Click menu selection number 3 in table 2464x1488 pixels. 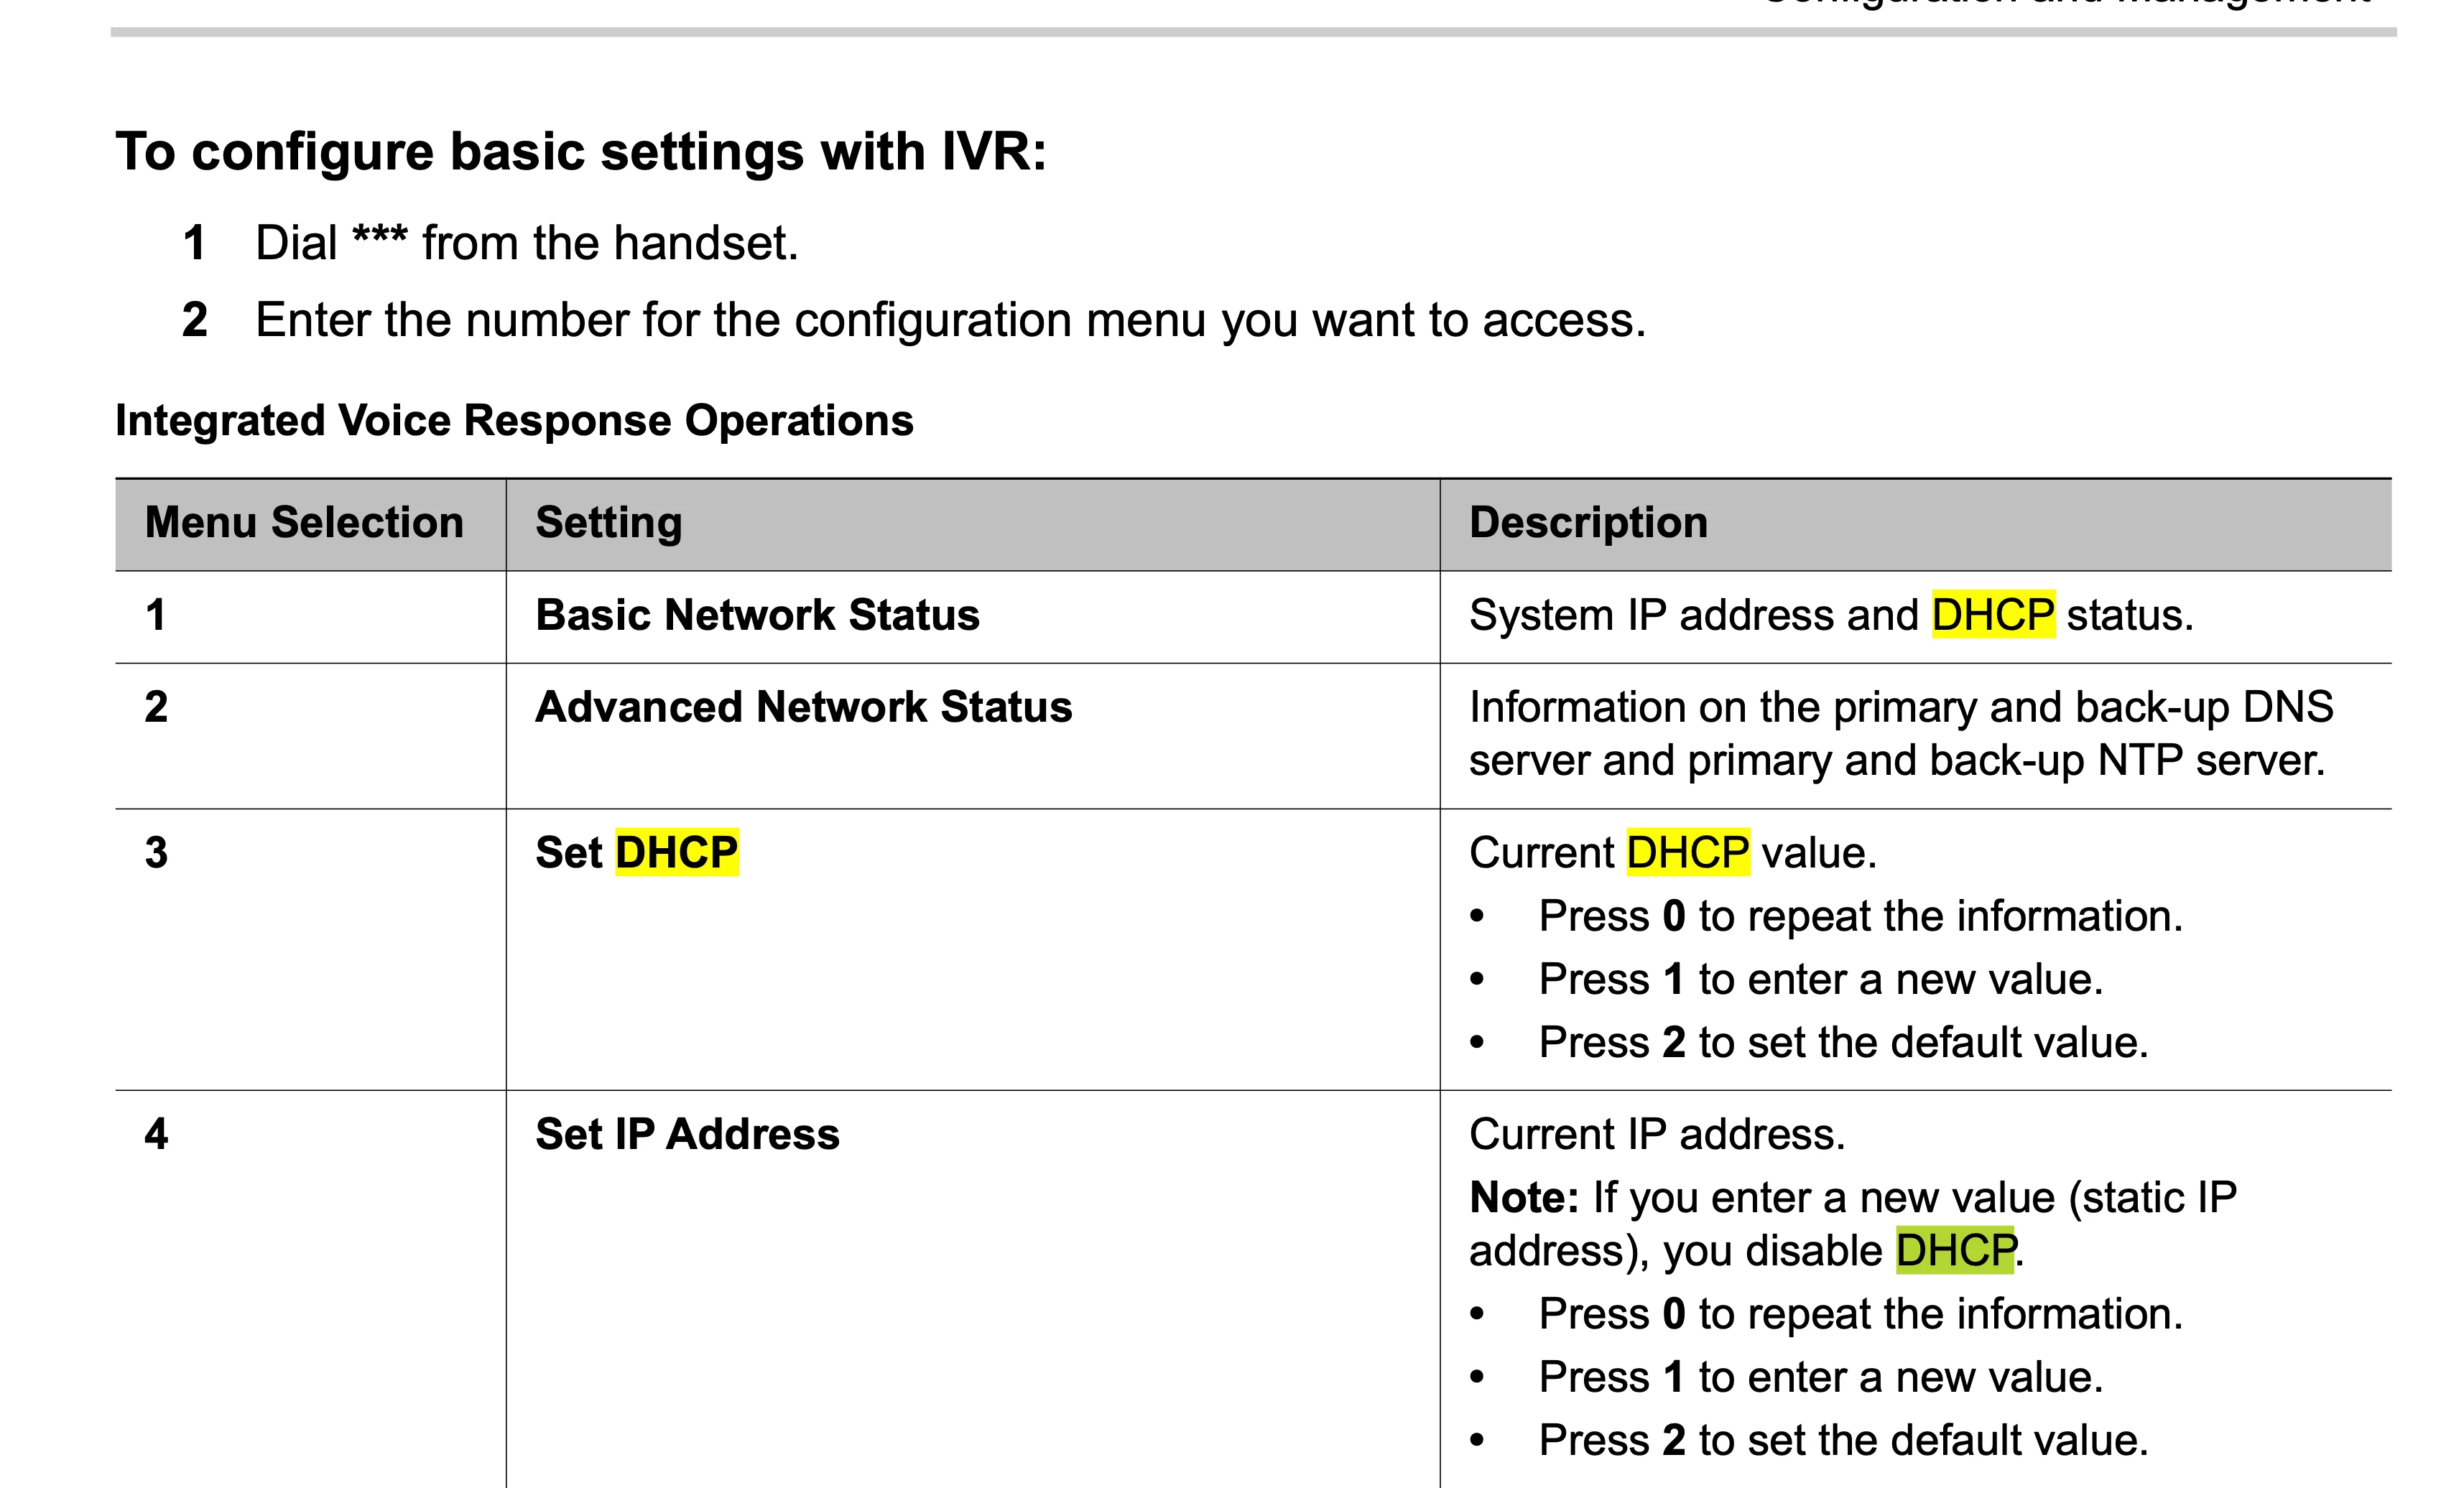coord(156,853)
